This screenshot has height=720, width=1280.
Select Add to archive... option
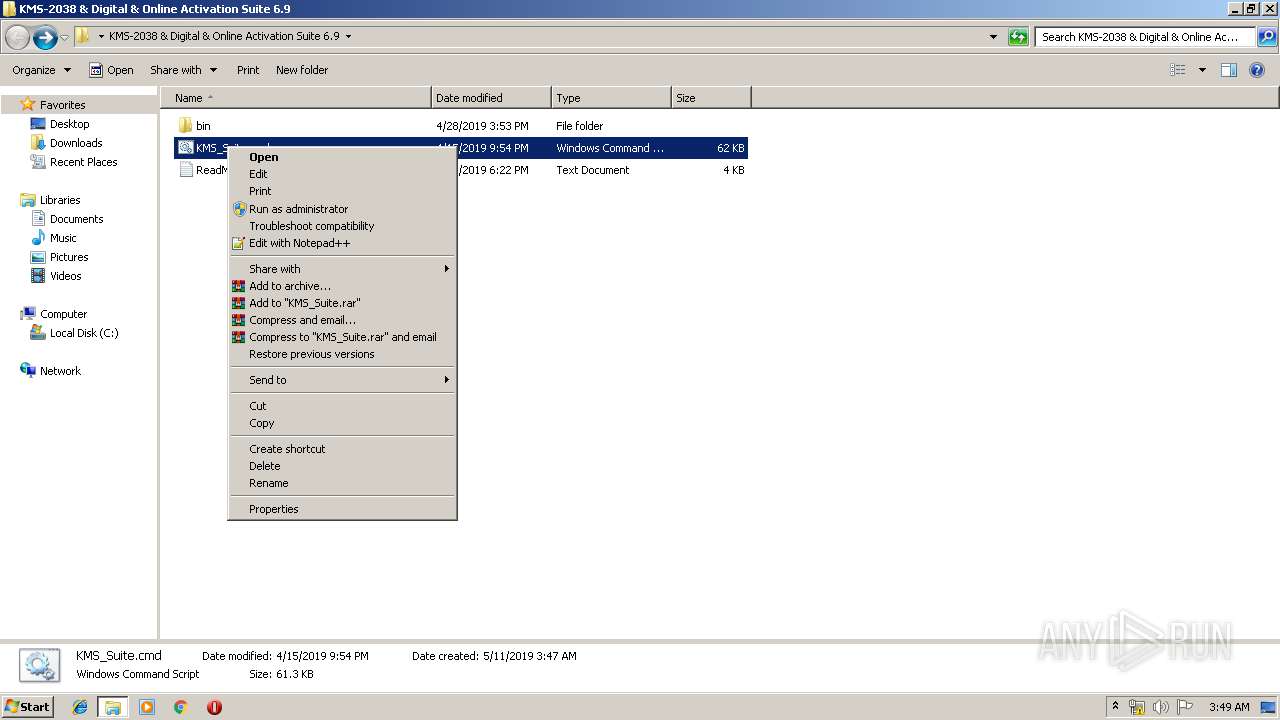(342, 286)
